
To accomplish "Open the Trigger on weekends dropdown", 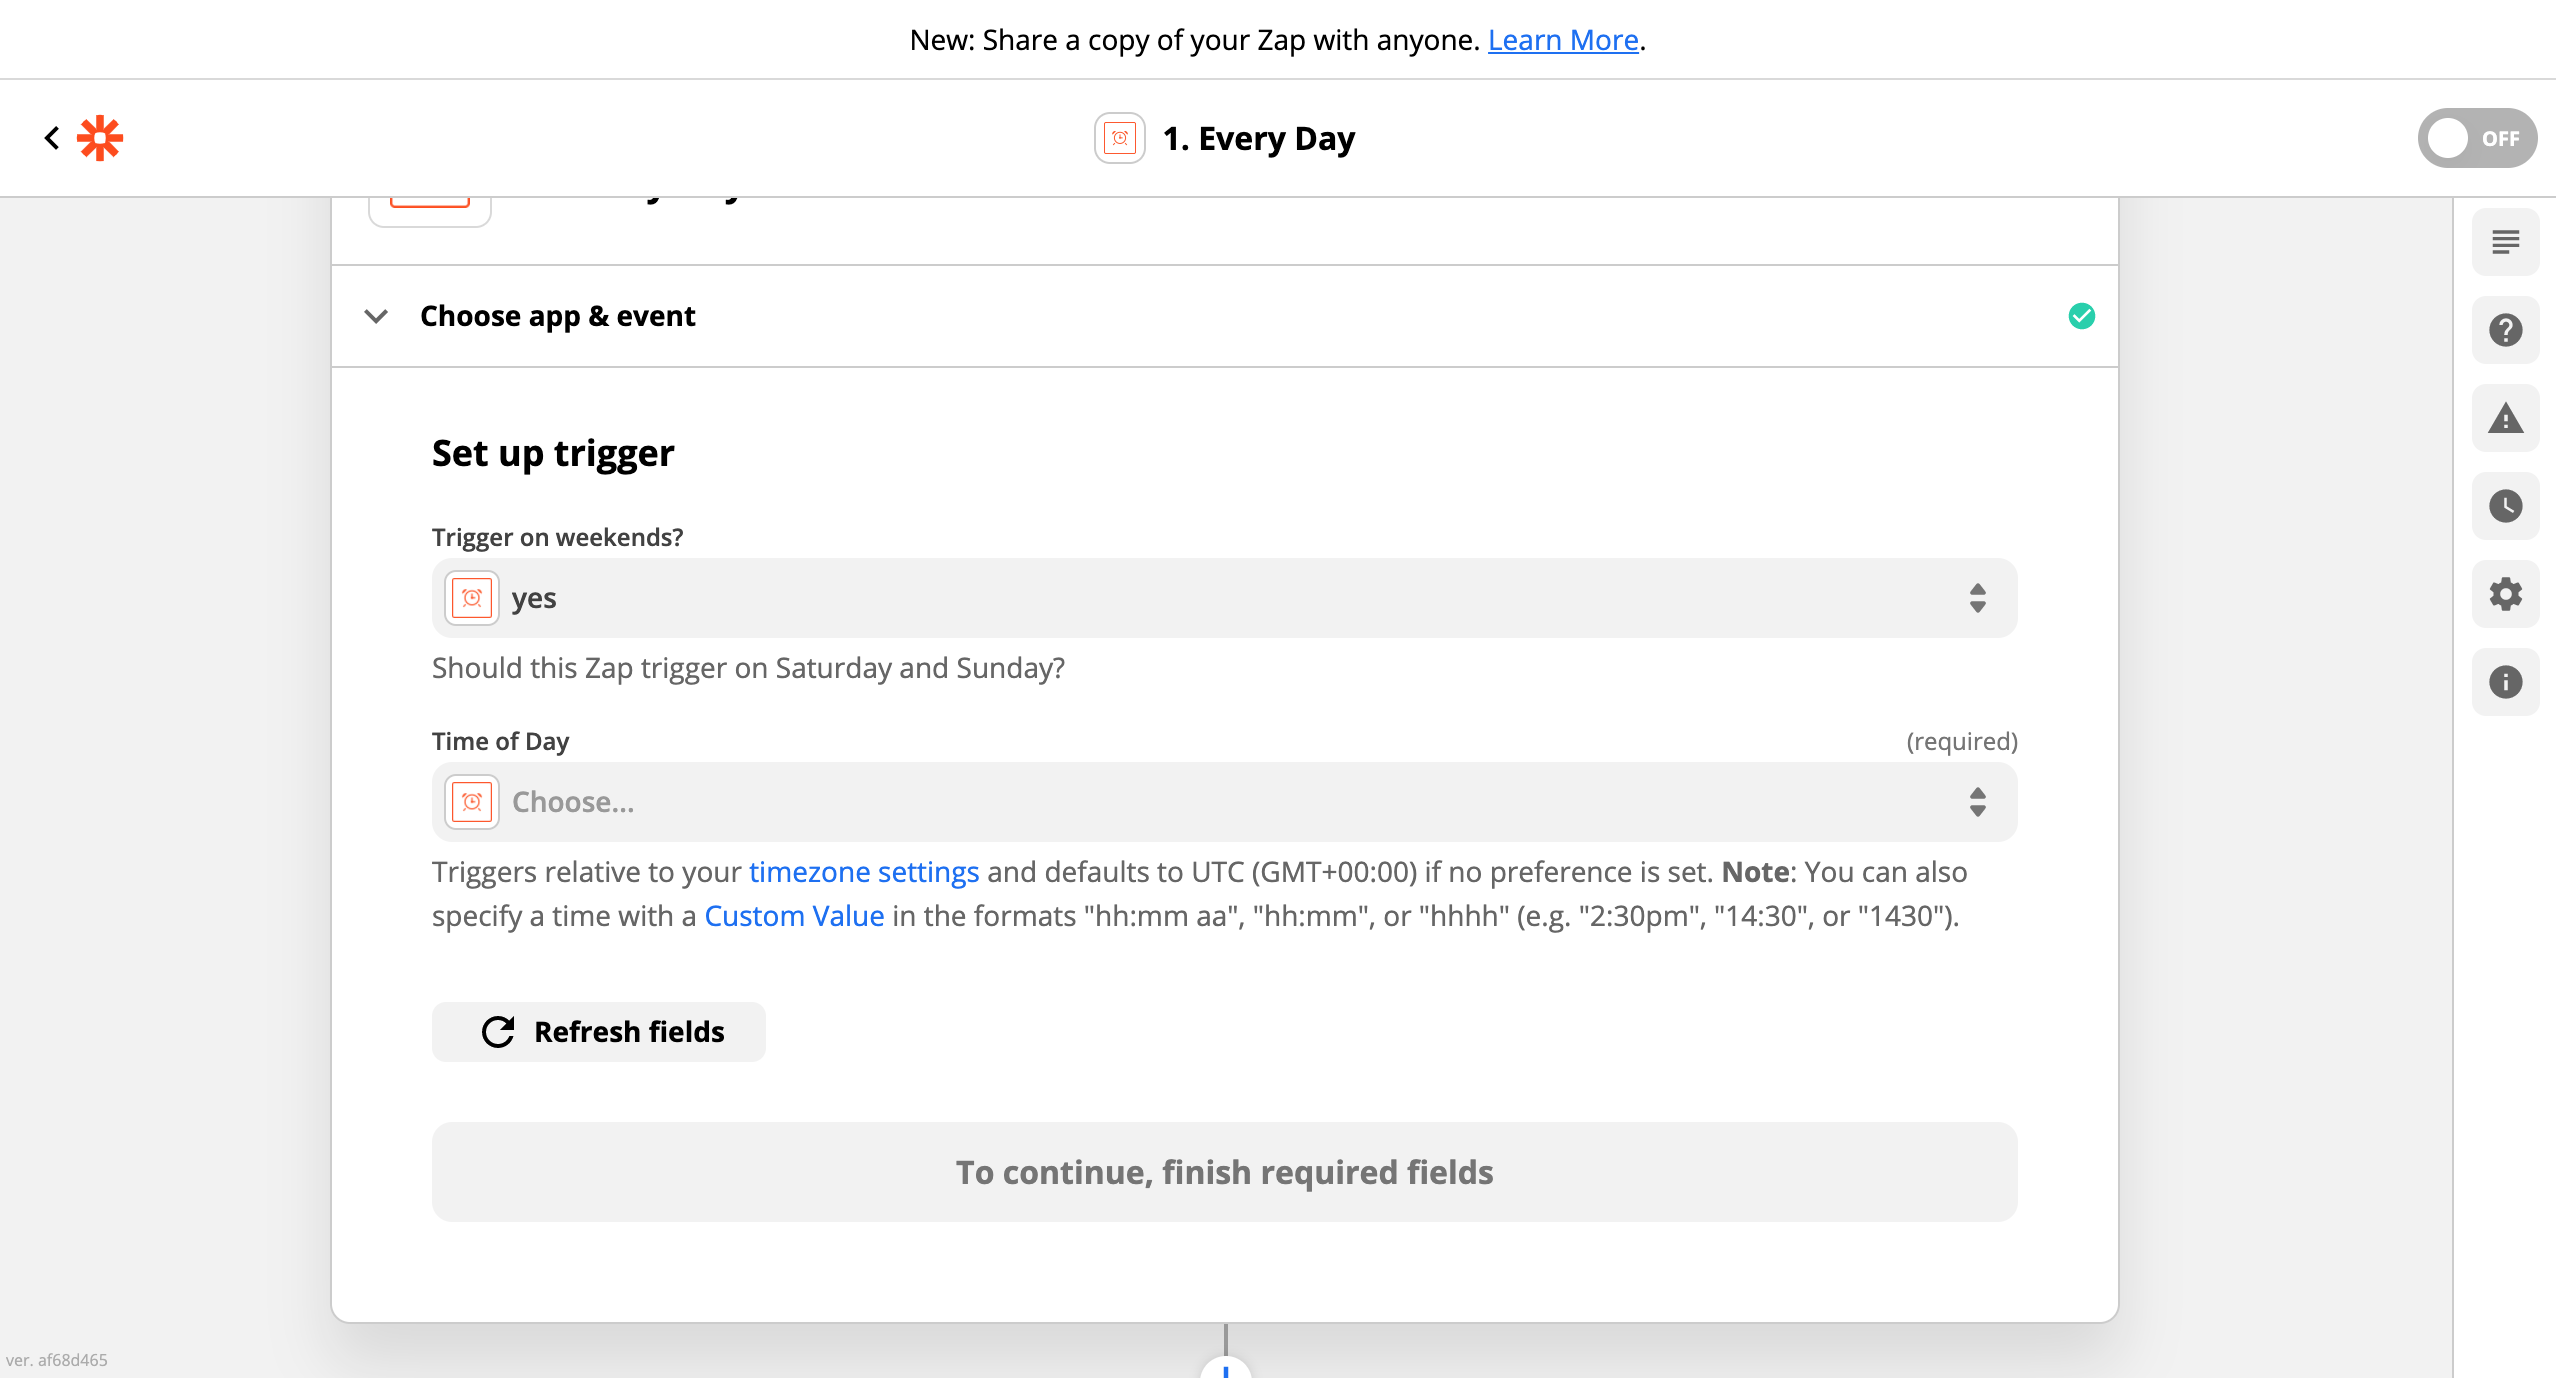I will [x=1224, y=598].
